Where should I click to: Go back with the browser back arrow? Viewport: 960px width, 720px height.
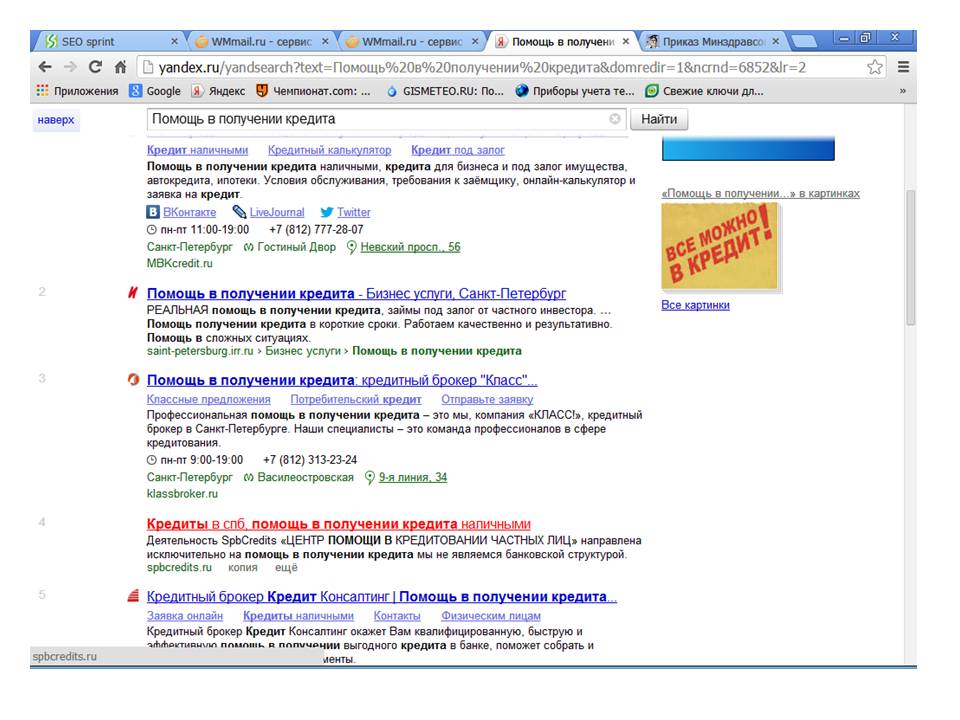45,67
